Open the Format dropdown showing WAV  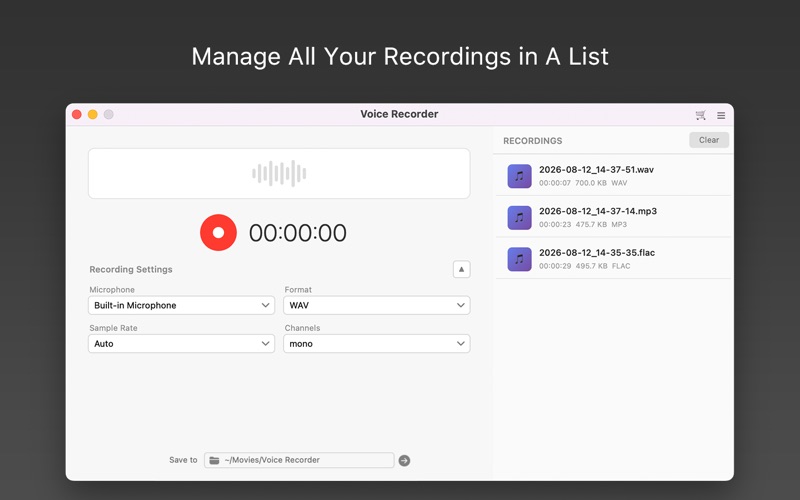[x=377, y=305]
